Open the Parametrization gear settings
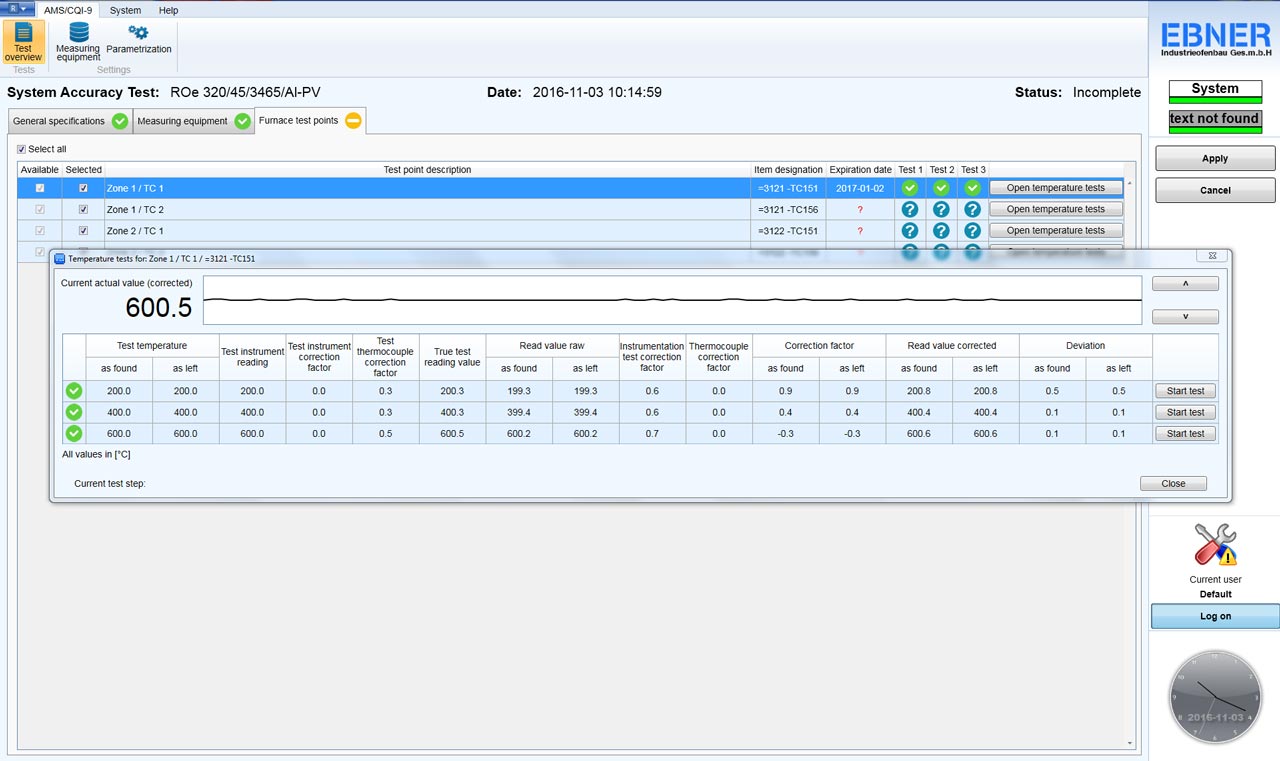This screenshot has width=1280, height=761. (x=139, y=39)
